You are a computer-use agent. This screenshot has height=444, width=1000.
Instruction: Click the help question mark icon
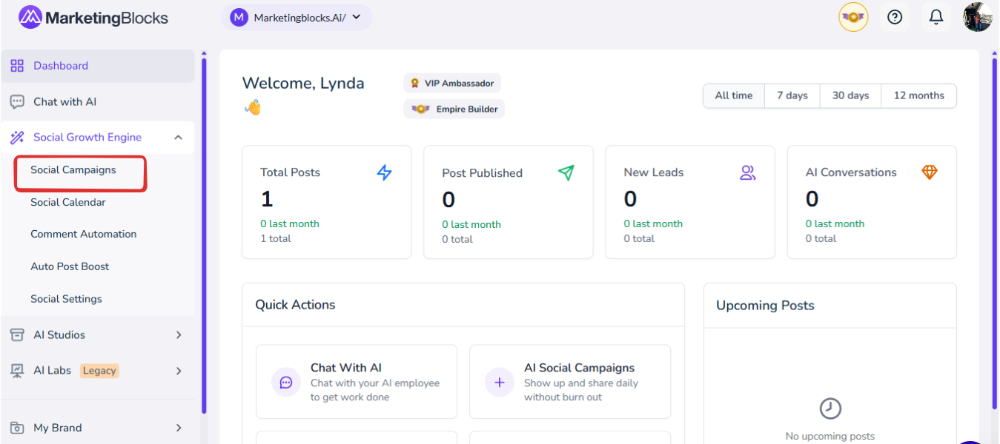point(895,17)
